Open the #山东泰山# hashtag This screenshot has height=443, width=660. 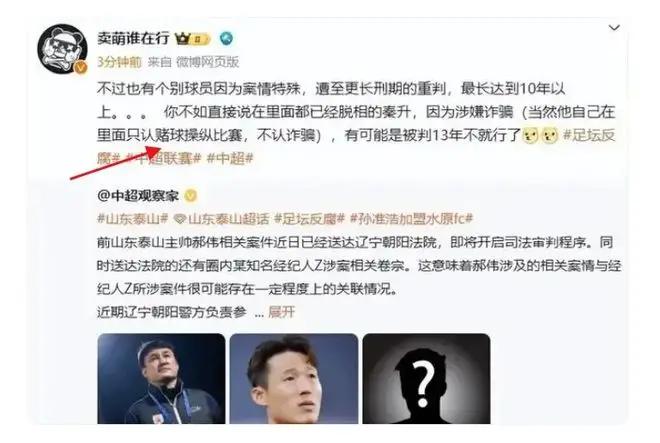click(133, 219)
